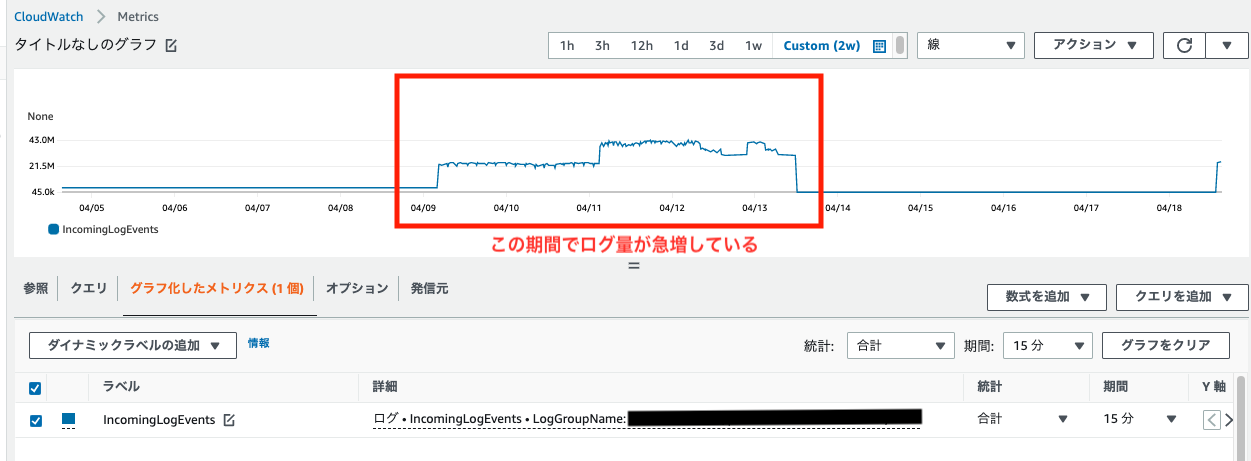Image resolution: width=1251 pixels, height=461 pixels.
Task: Click グラフをクリア button
Action: click(x=1167, y=345)
